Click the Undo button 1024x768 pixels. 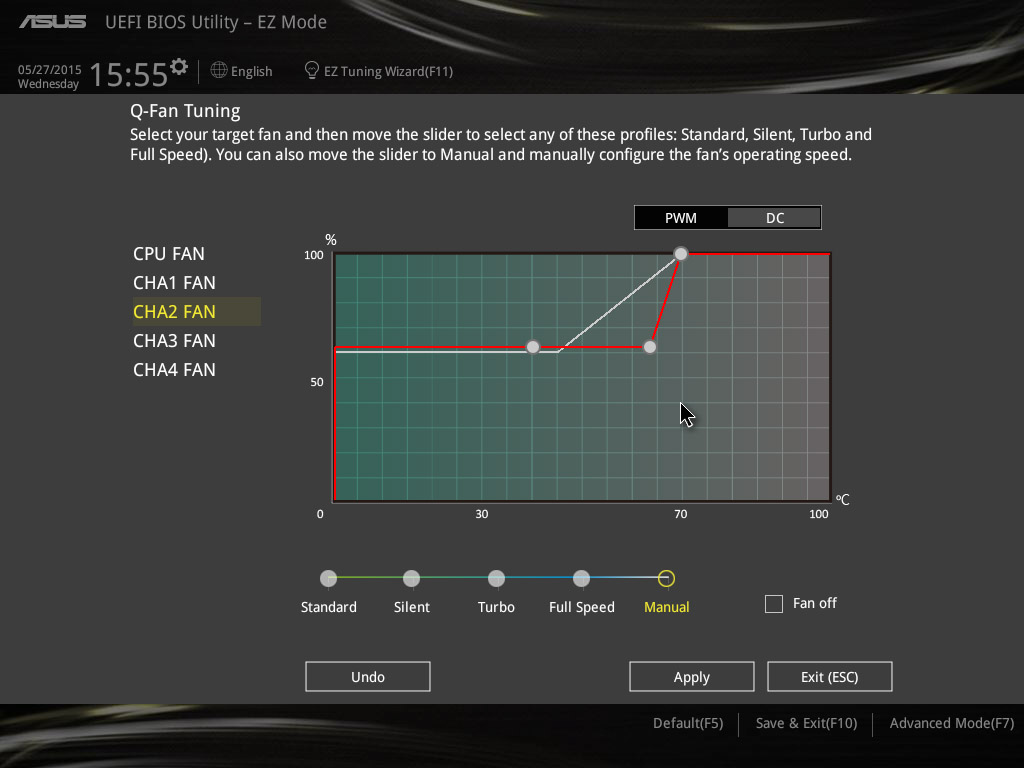(368, 677)
